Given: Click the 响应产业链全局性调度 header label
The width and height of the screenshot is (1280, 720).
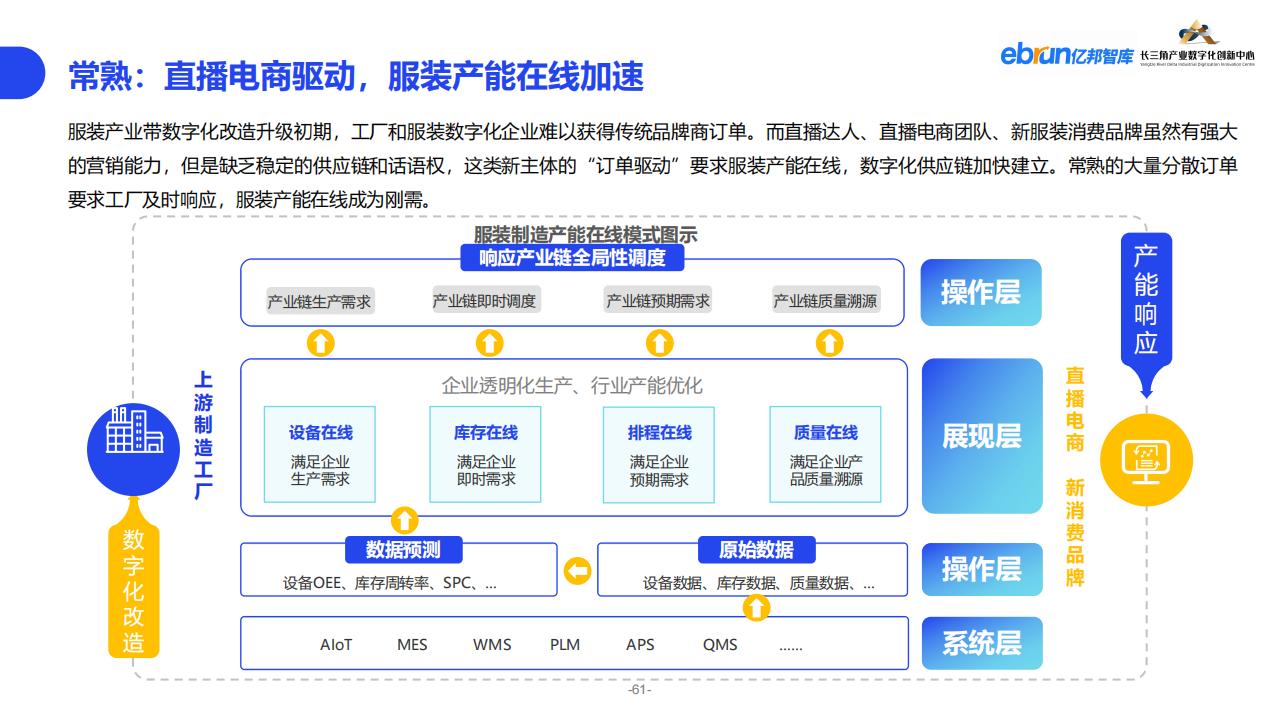Looking at the screenshot, I should [573, 258].
